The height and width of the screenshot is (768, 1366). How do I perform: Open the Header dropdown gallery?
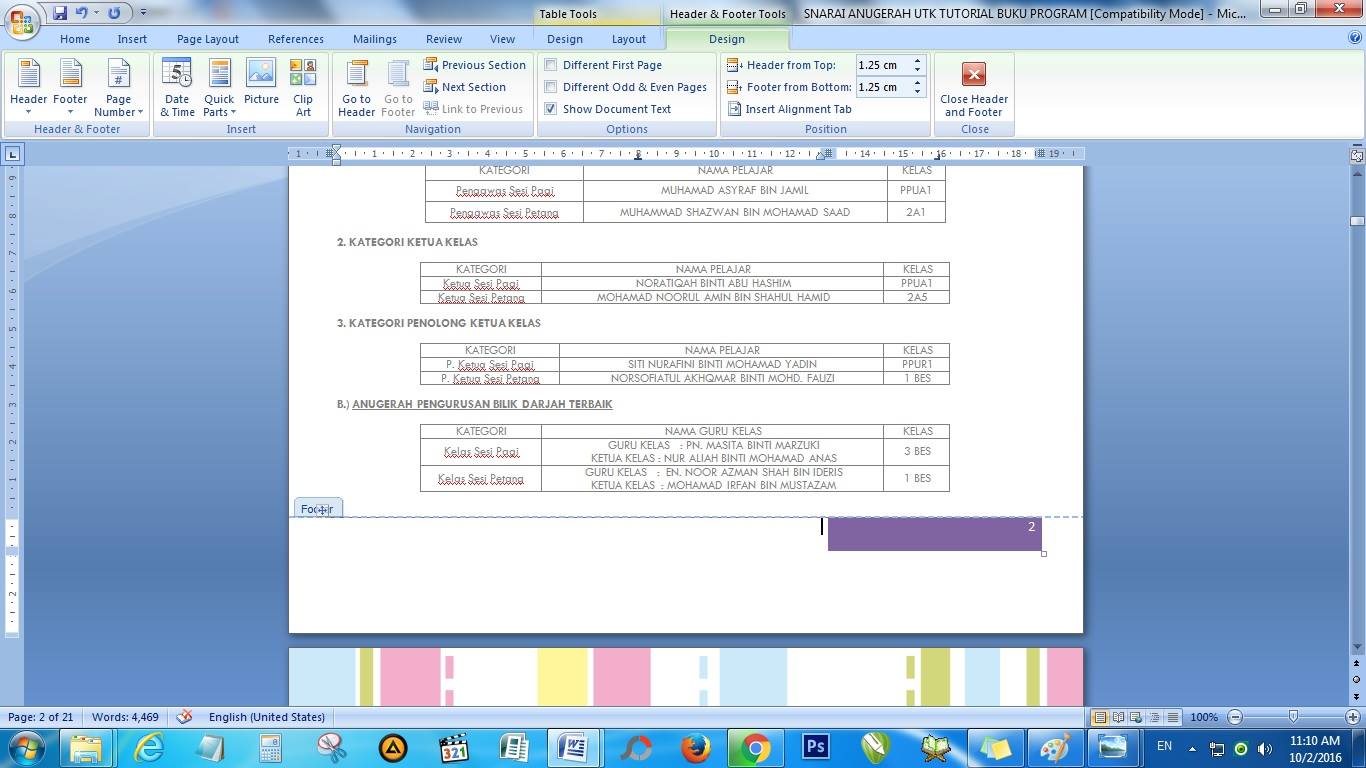(x=28, y=88)
